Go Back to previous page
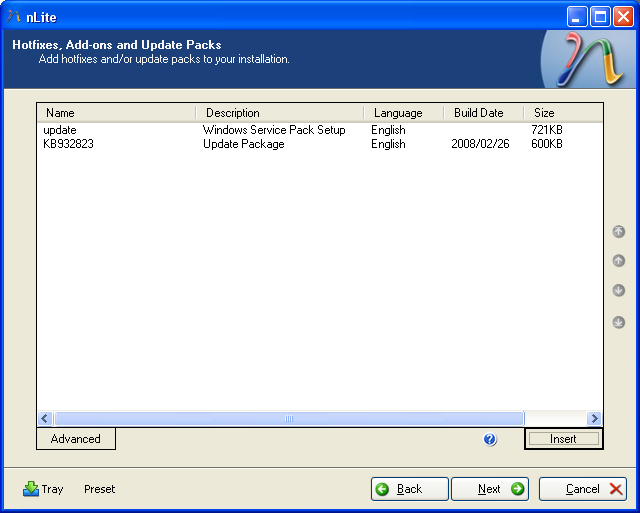 tap(409, 489)
